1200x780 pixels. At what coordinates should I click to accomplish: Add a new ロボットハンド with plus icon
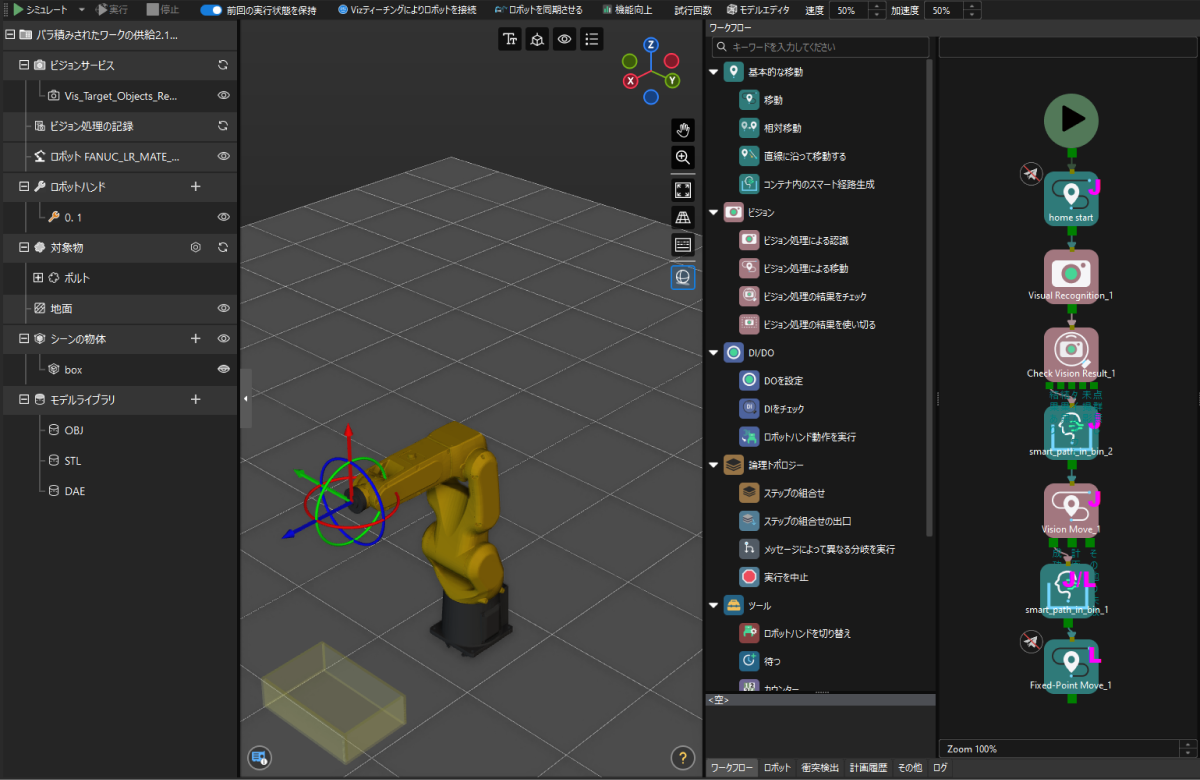coord(196,187)
